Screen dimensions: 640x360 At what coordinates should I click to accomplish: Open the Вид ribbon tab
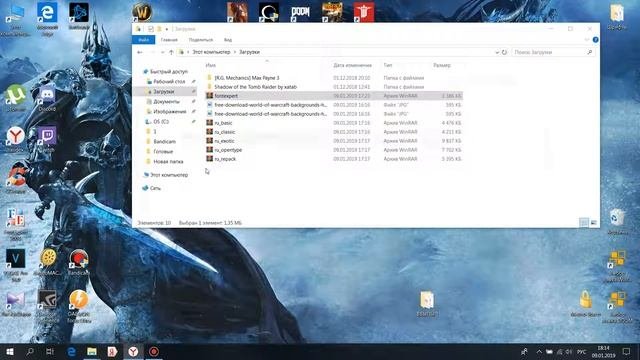[228, 40]
